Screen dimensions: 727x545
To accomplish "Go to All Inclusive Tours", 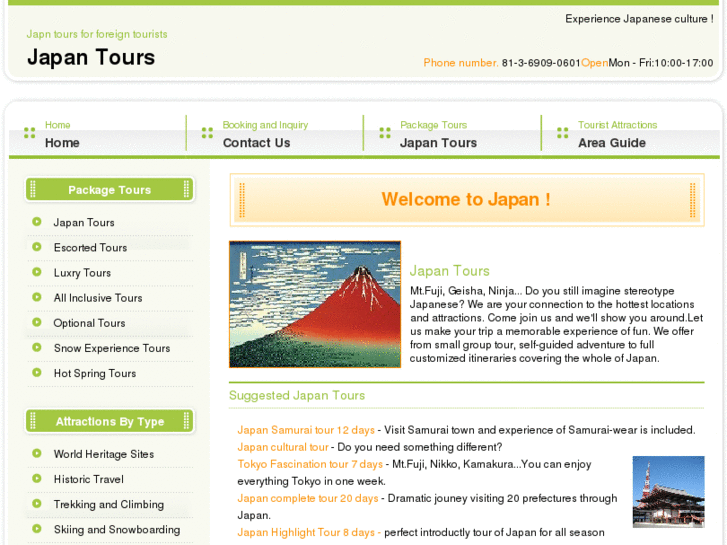I will pyautogui.click(x=98, y=298).
